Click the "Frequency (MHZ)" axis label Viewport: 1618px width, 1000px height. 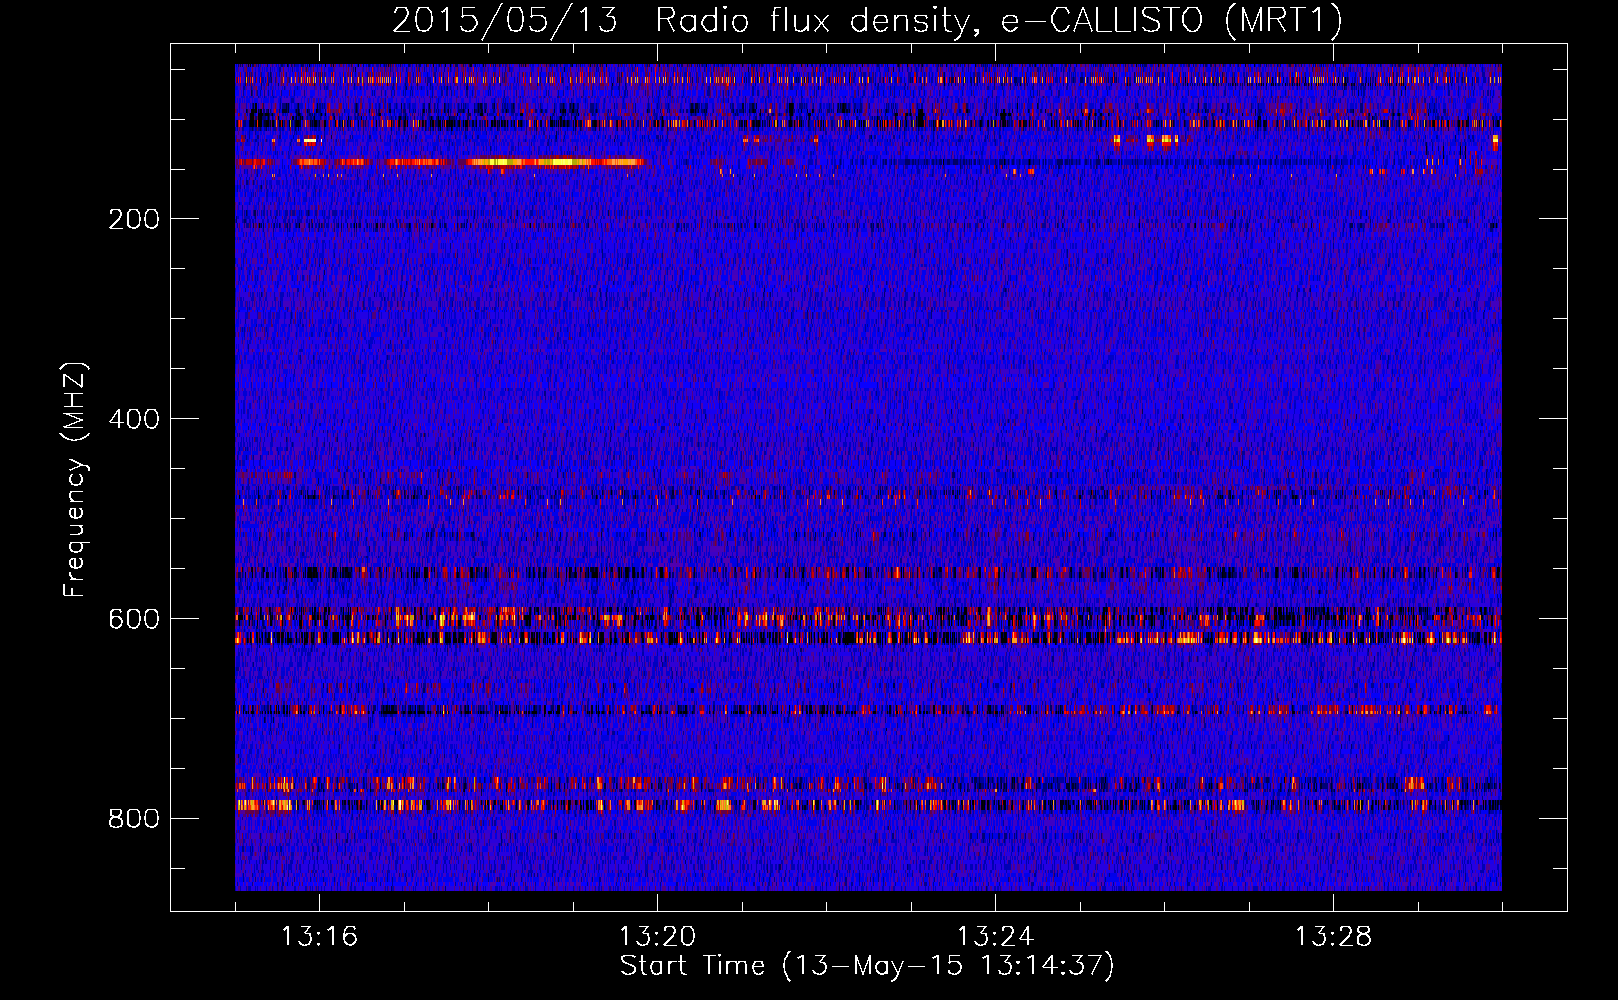[x=75, y=480]
